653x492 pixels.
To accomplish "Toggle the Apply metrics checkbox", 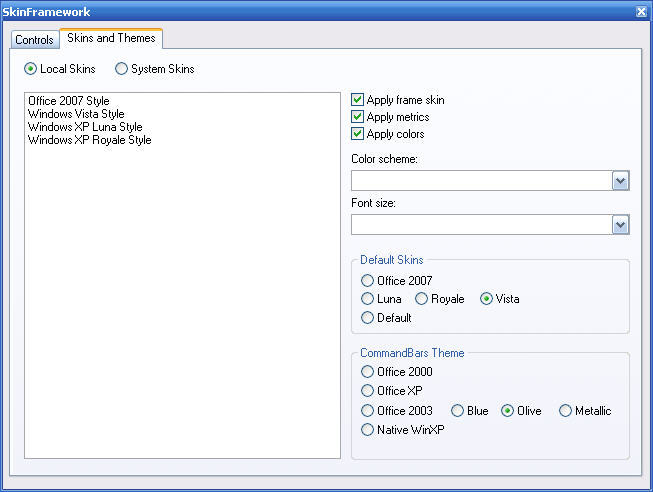I will 357,117.
